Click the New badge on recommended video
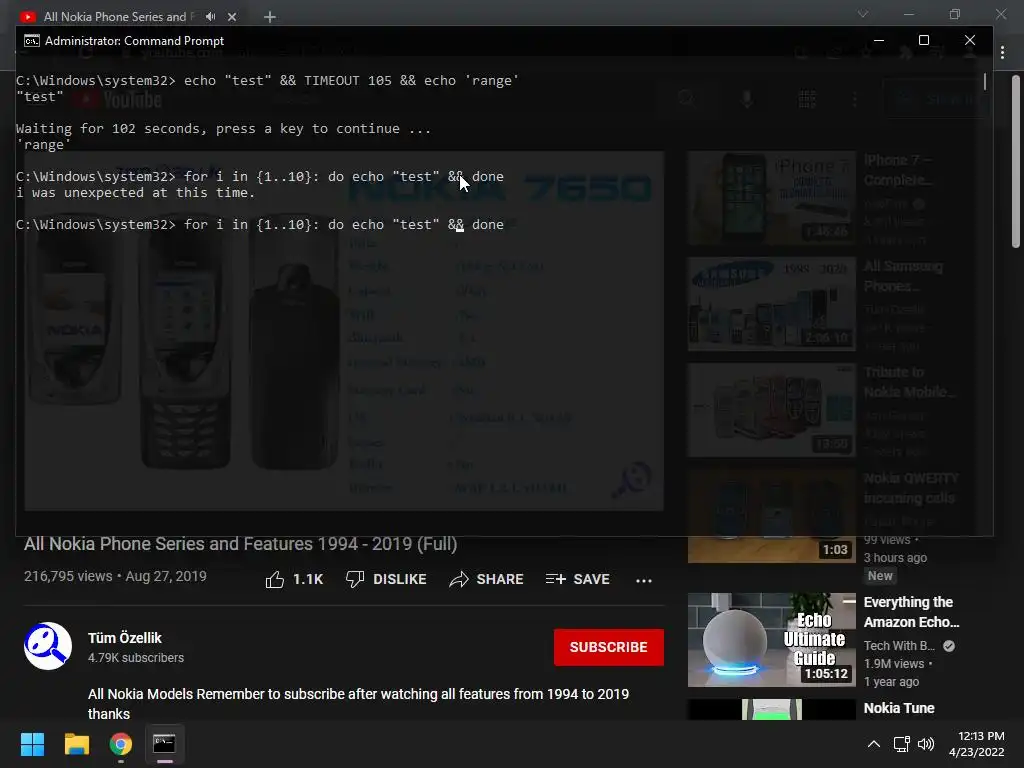This screenshot has height=768, width=1024. (x=880, y=575)
